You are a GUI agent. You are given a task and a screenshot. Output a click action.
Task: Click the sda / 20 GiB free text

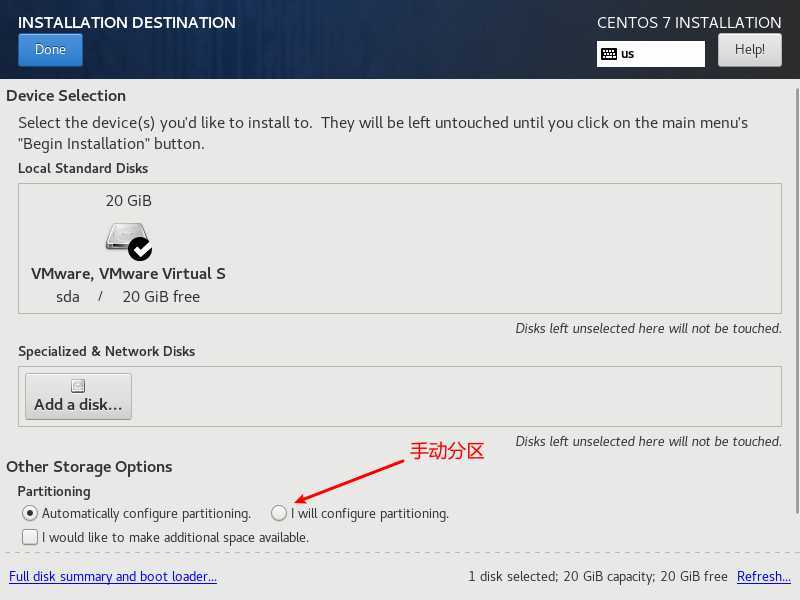click(128, 296)
